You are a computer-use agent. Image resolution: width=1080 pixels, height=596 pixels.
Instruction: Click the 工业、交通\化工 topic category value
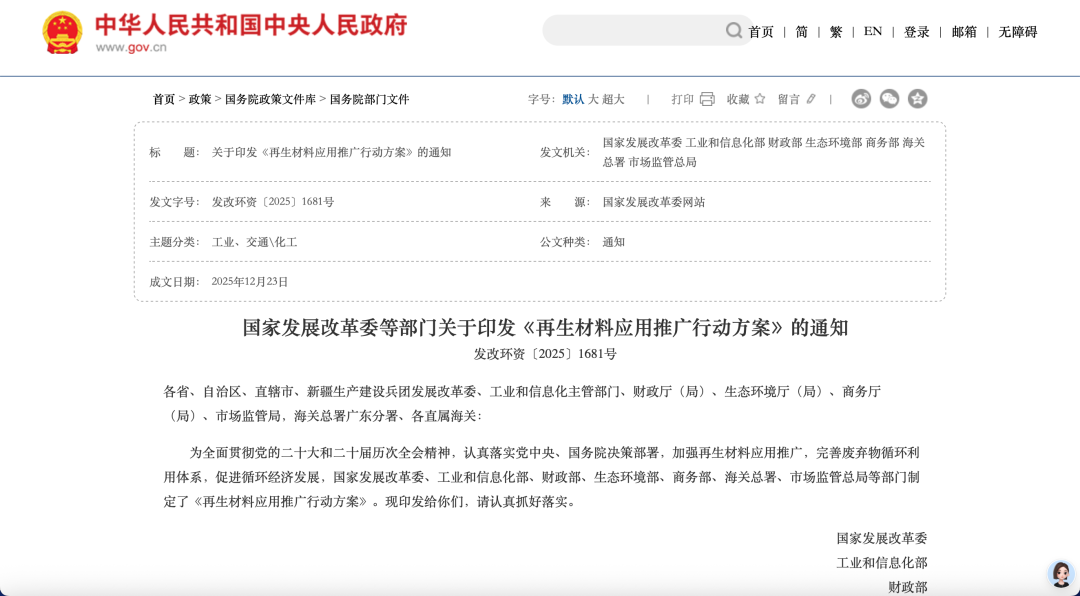(x=254, y=242)
